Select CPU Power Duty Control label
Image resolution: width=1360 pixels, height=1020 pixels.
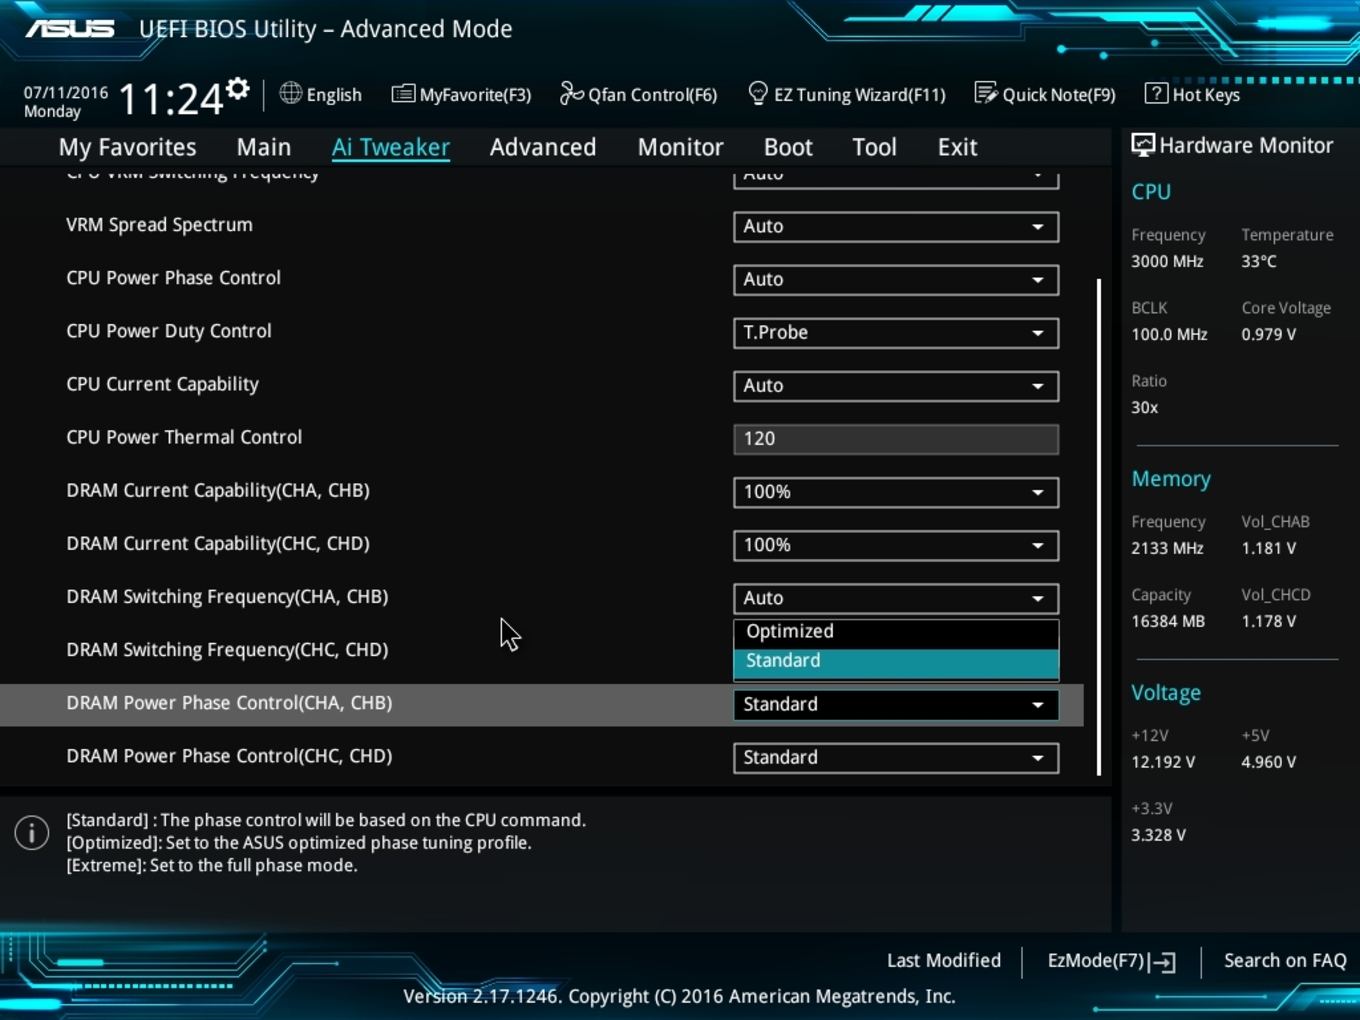point(169,331)
